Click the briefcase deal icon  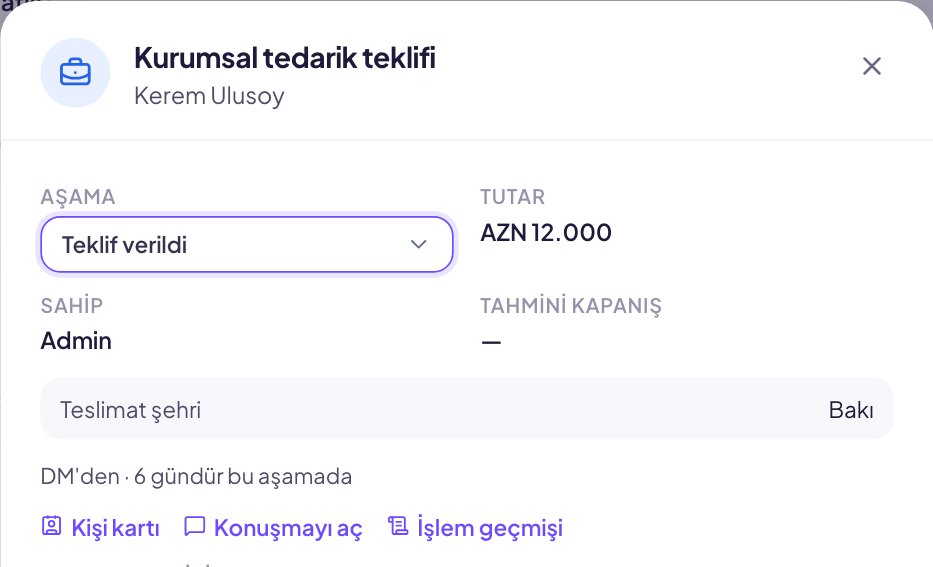click(x=75, y=73)
